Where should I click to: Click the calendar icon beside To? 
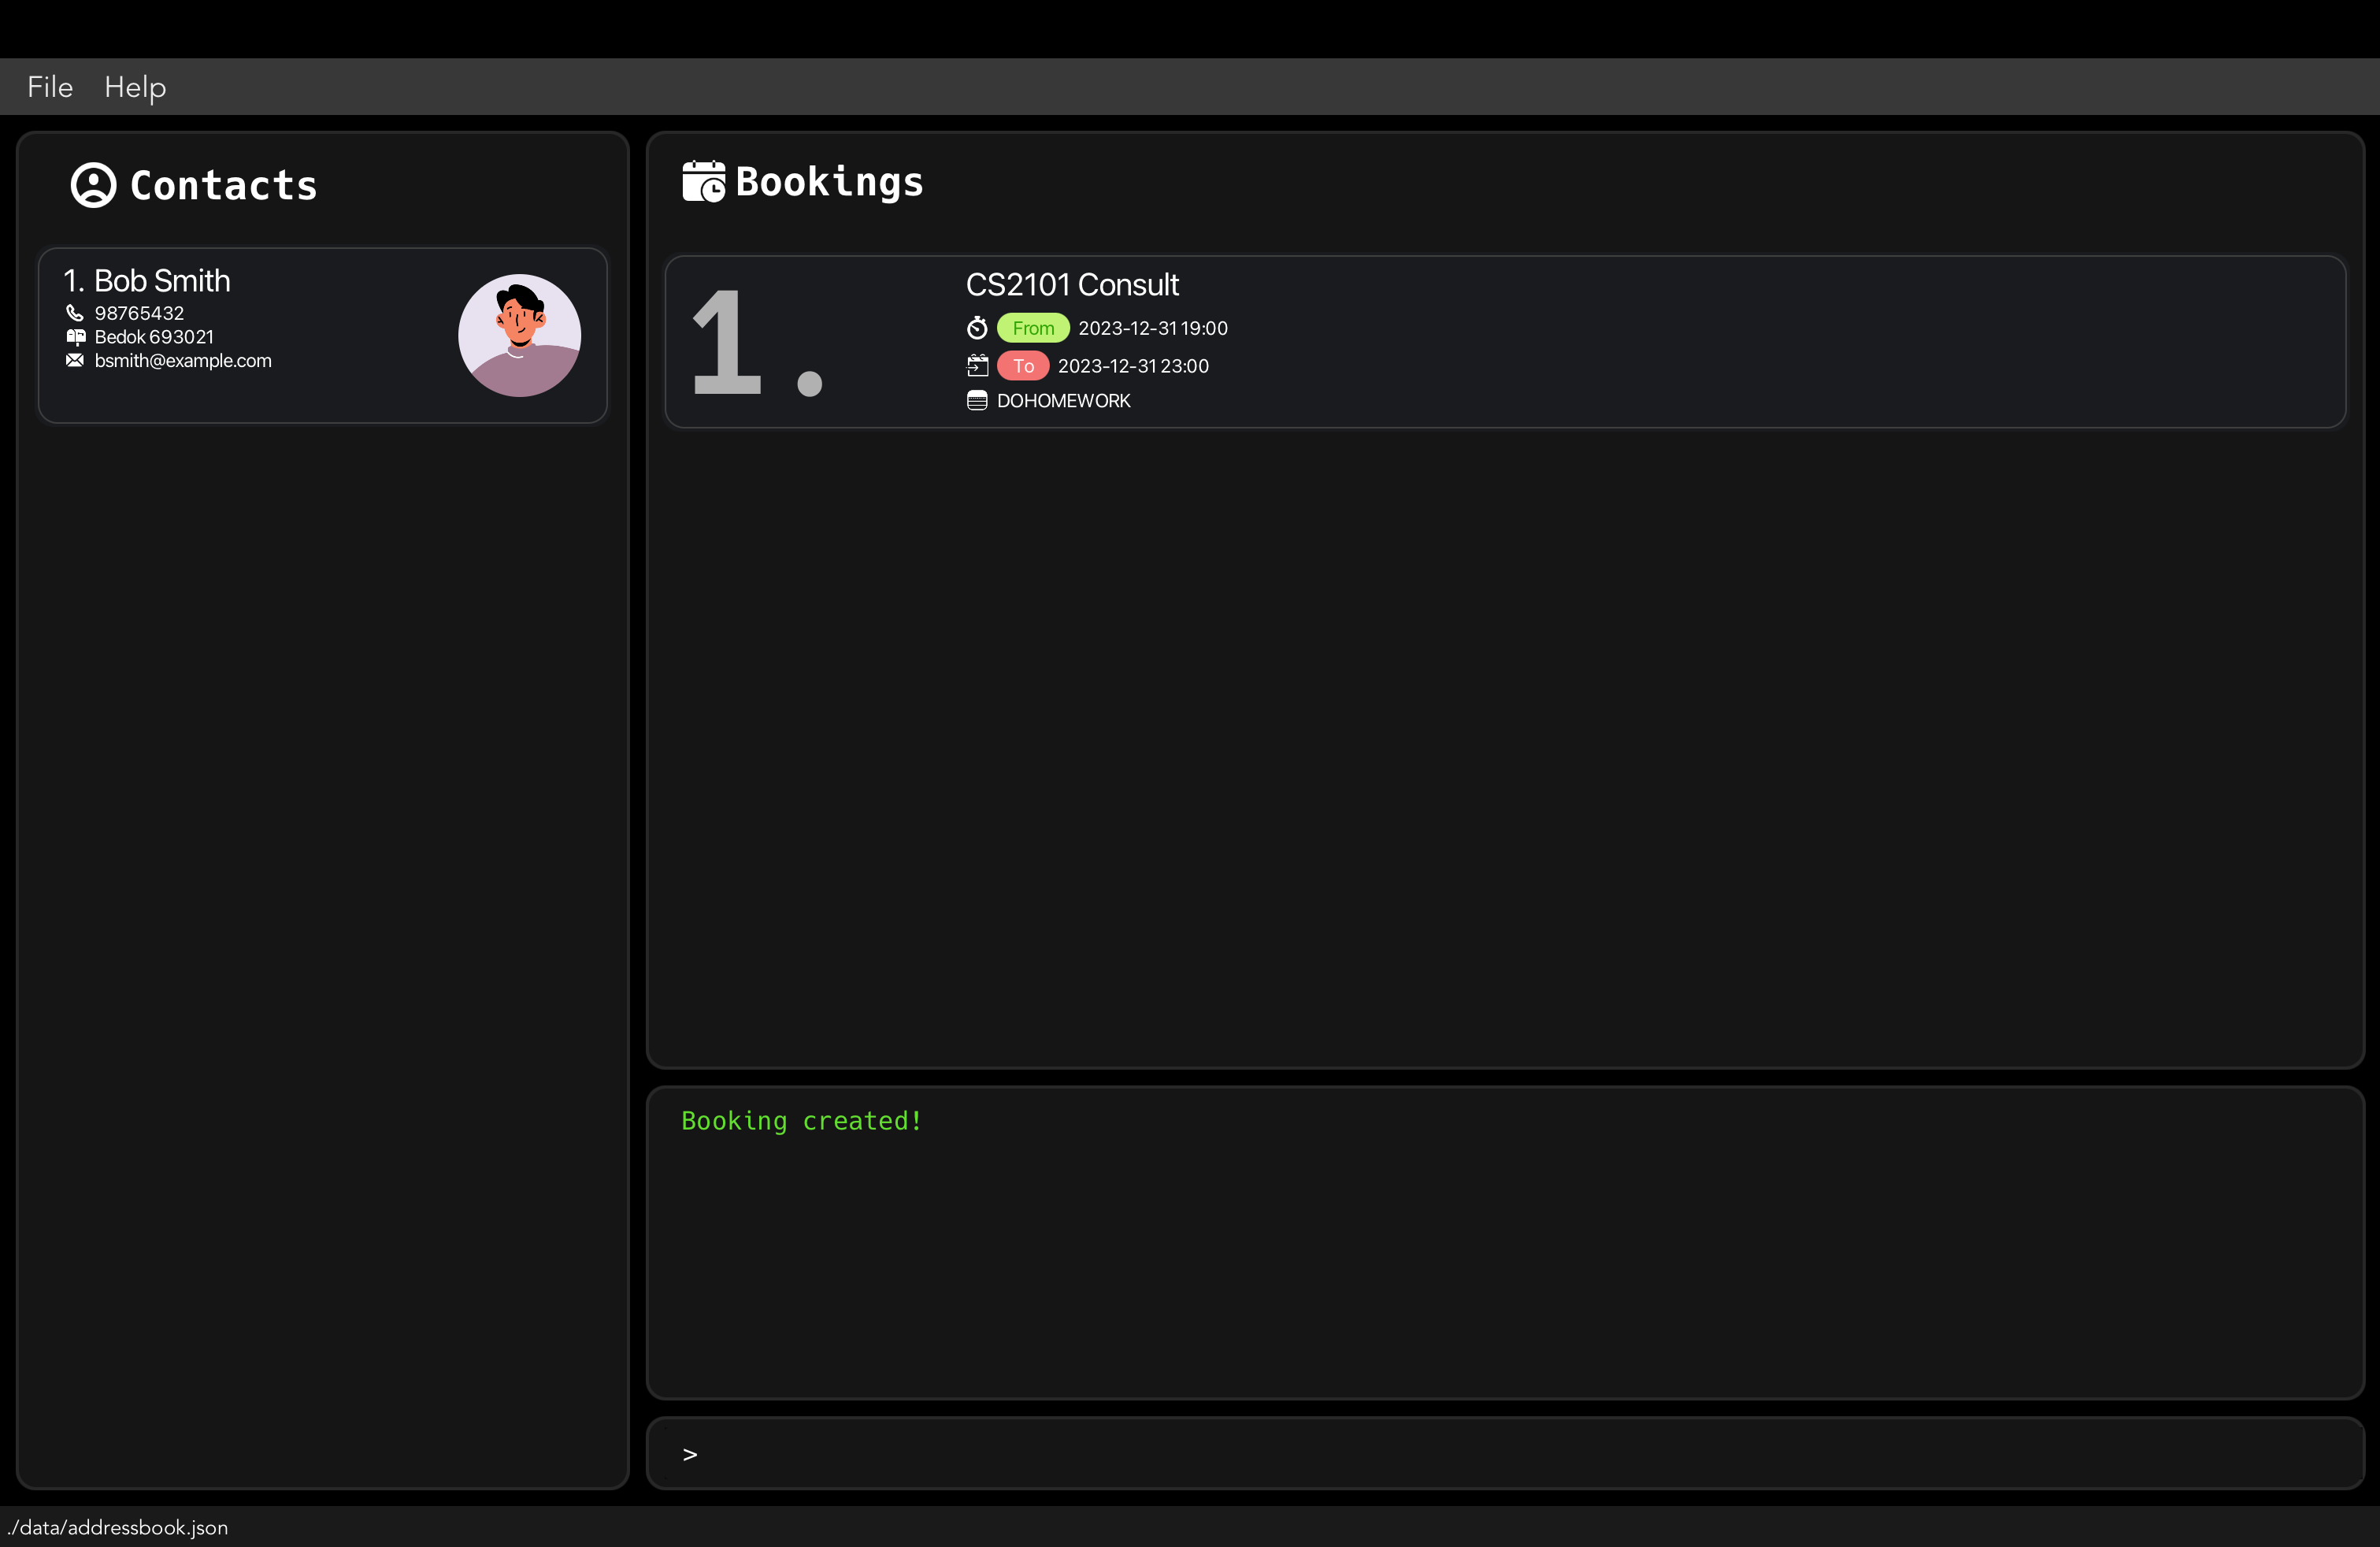977,366
